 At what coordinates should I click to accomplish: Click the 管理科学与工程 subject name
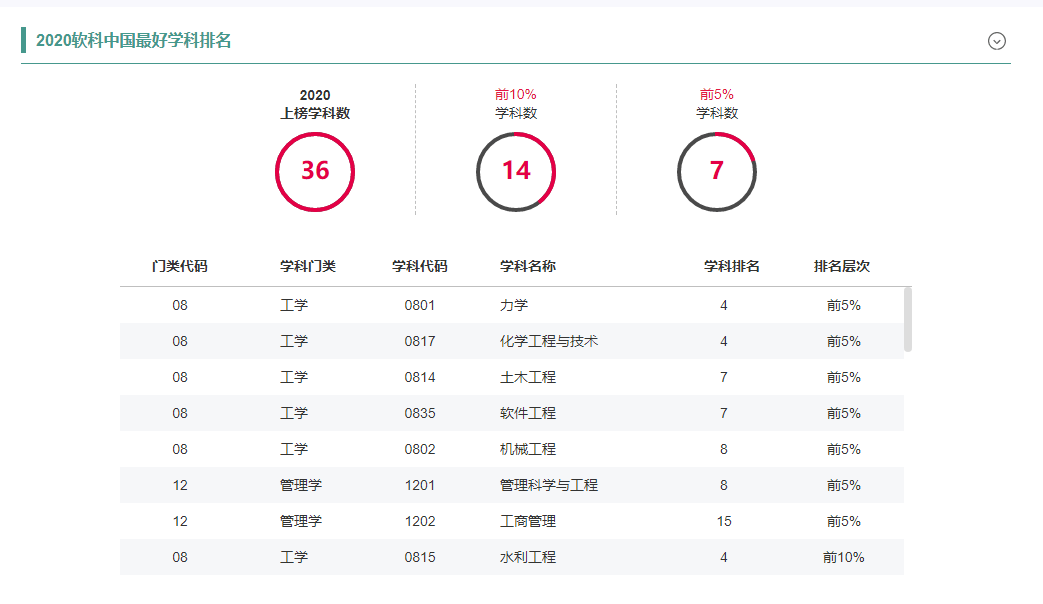point(549,485)
